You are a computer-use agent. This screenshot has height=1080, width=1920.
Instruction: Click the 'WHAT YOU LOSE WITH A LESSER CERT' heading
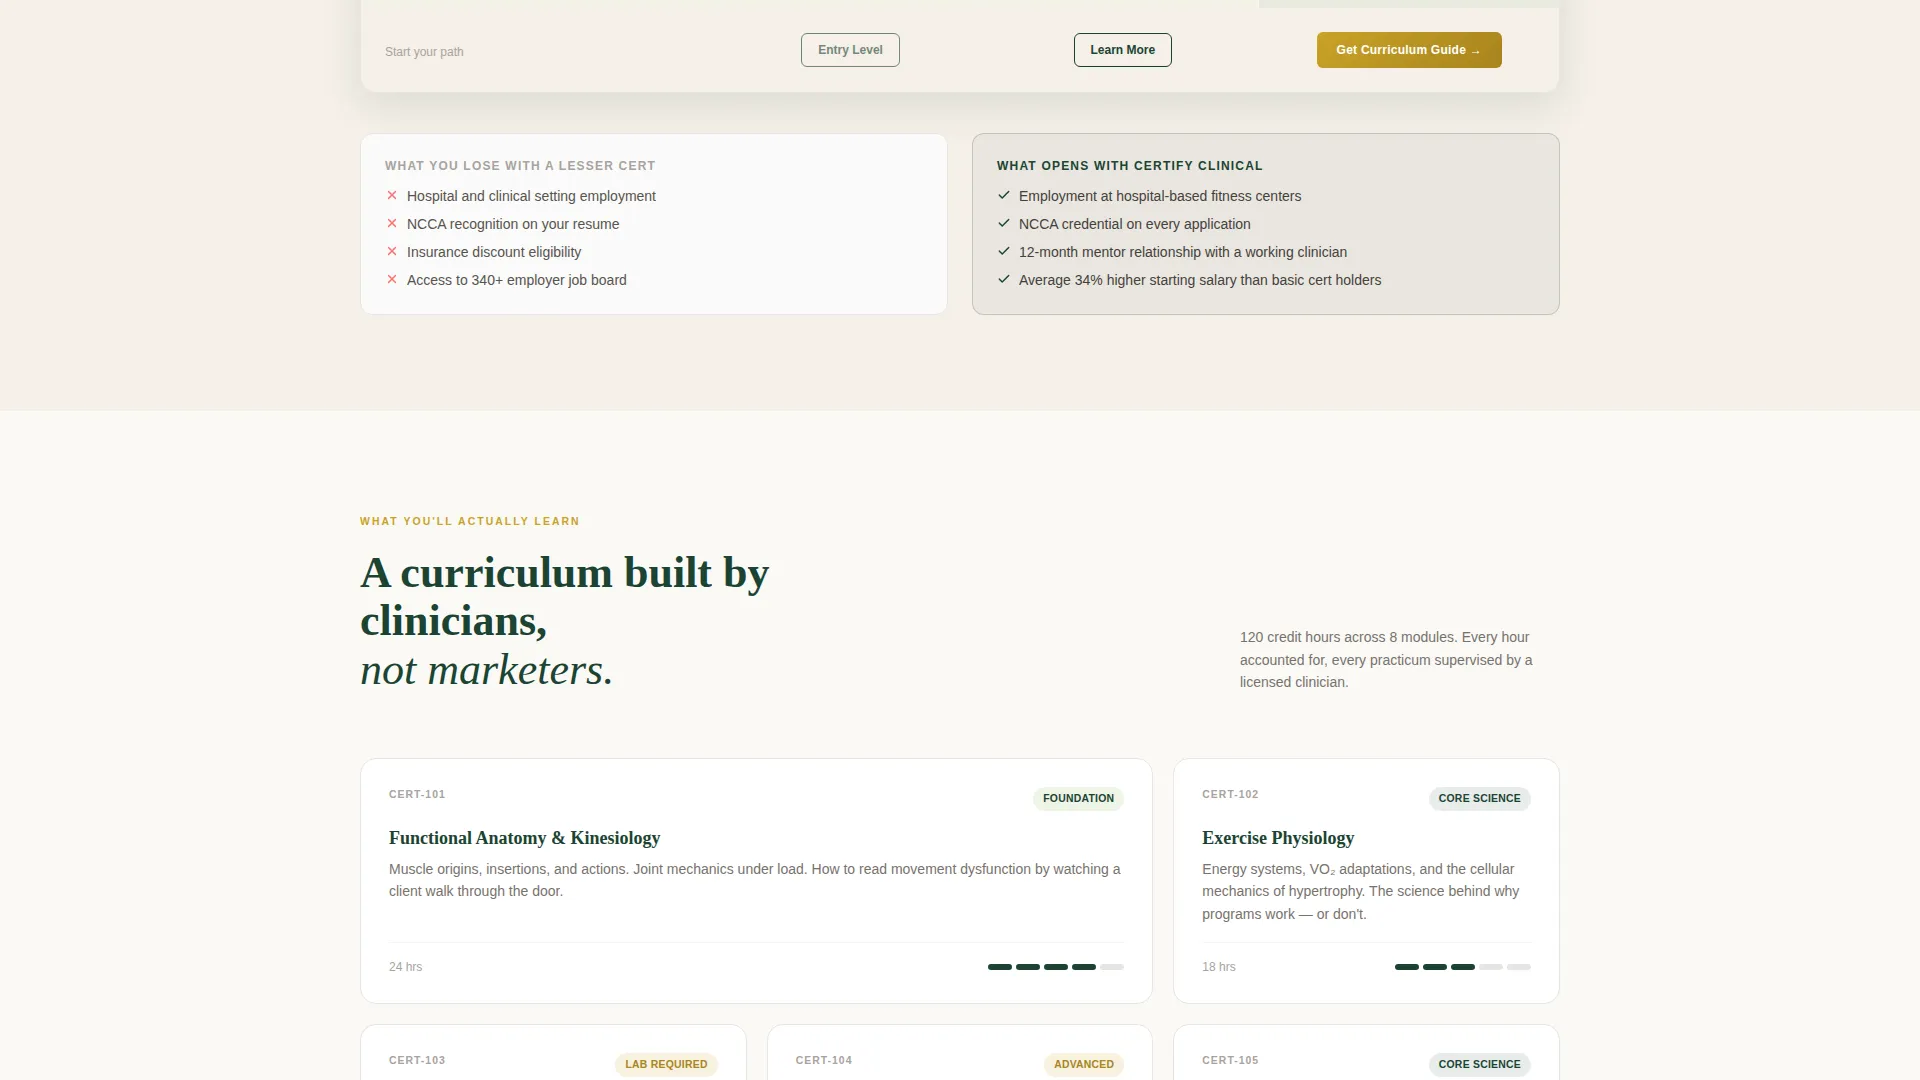tap(520, 166)
